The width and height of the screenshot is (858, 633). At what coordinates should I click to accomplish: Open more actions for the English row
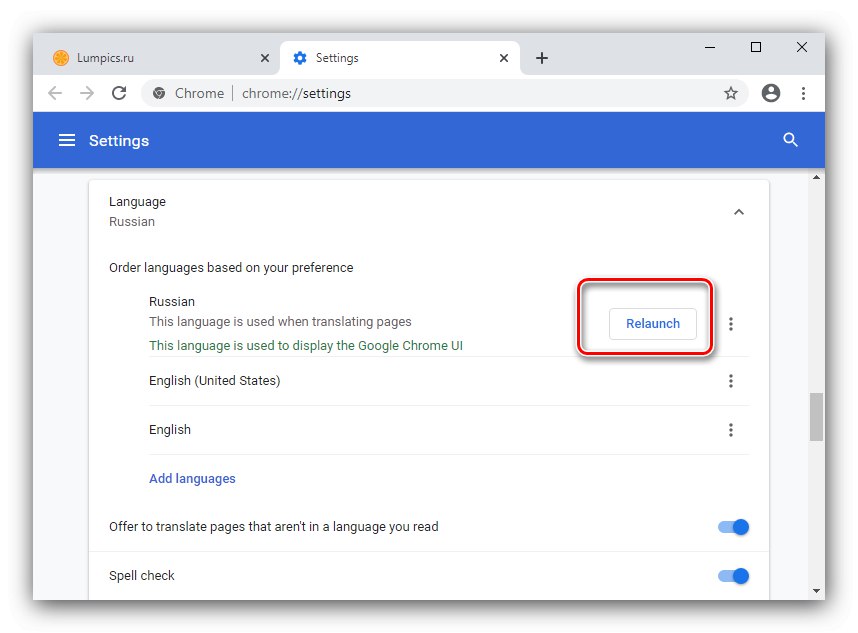[731, 430]
